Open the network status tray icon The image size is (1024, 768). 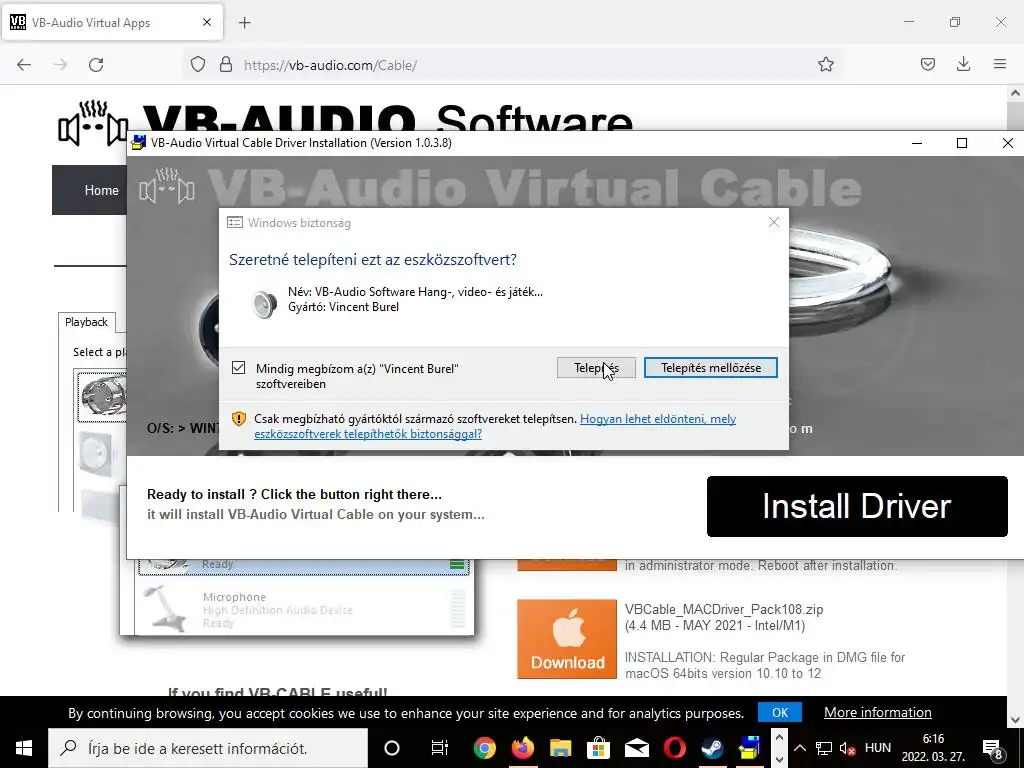coord(824,748)
